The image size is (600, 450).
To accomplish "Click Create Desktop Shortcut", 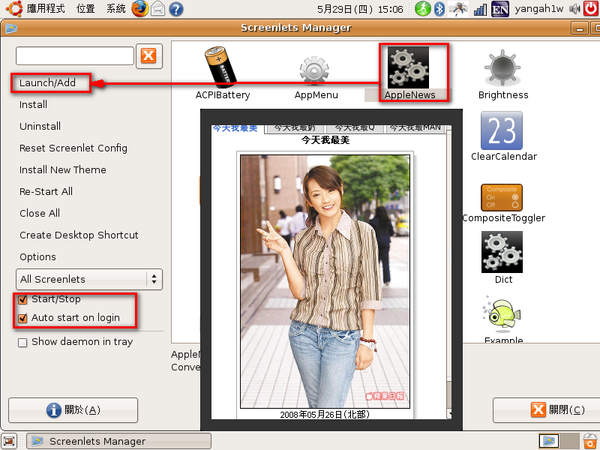I will pos(79,235).
